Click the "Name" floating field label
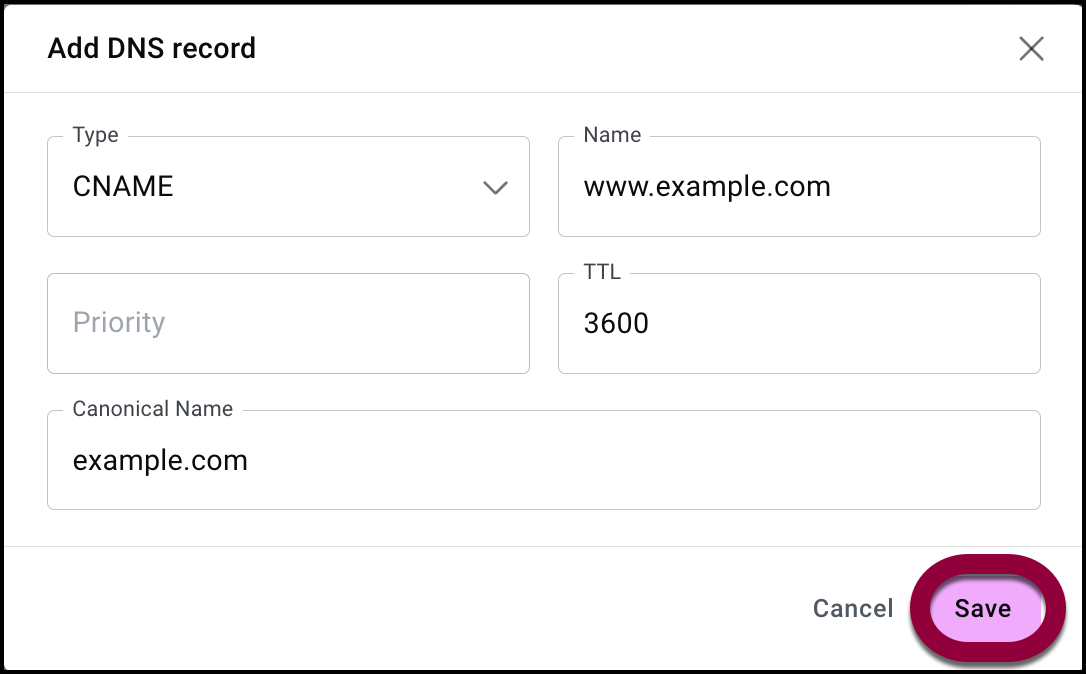Screen dimensions: 1086x674 click(x=612, y=135)
